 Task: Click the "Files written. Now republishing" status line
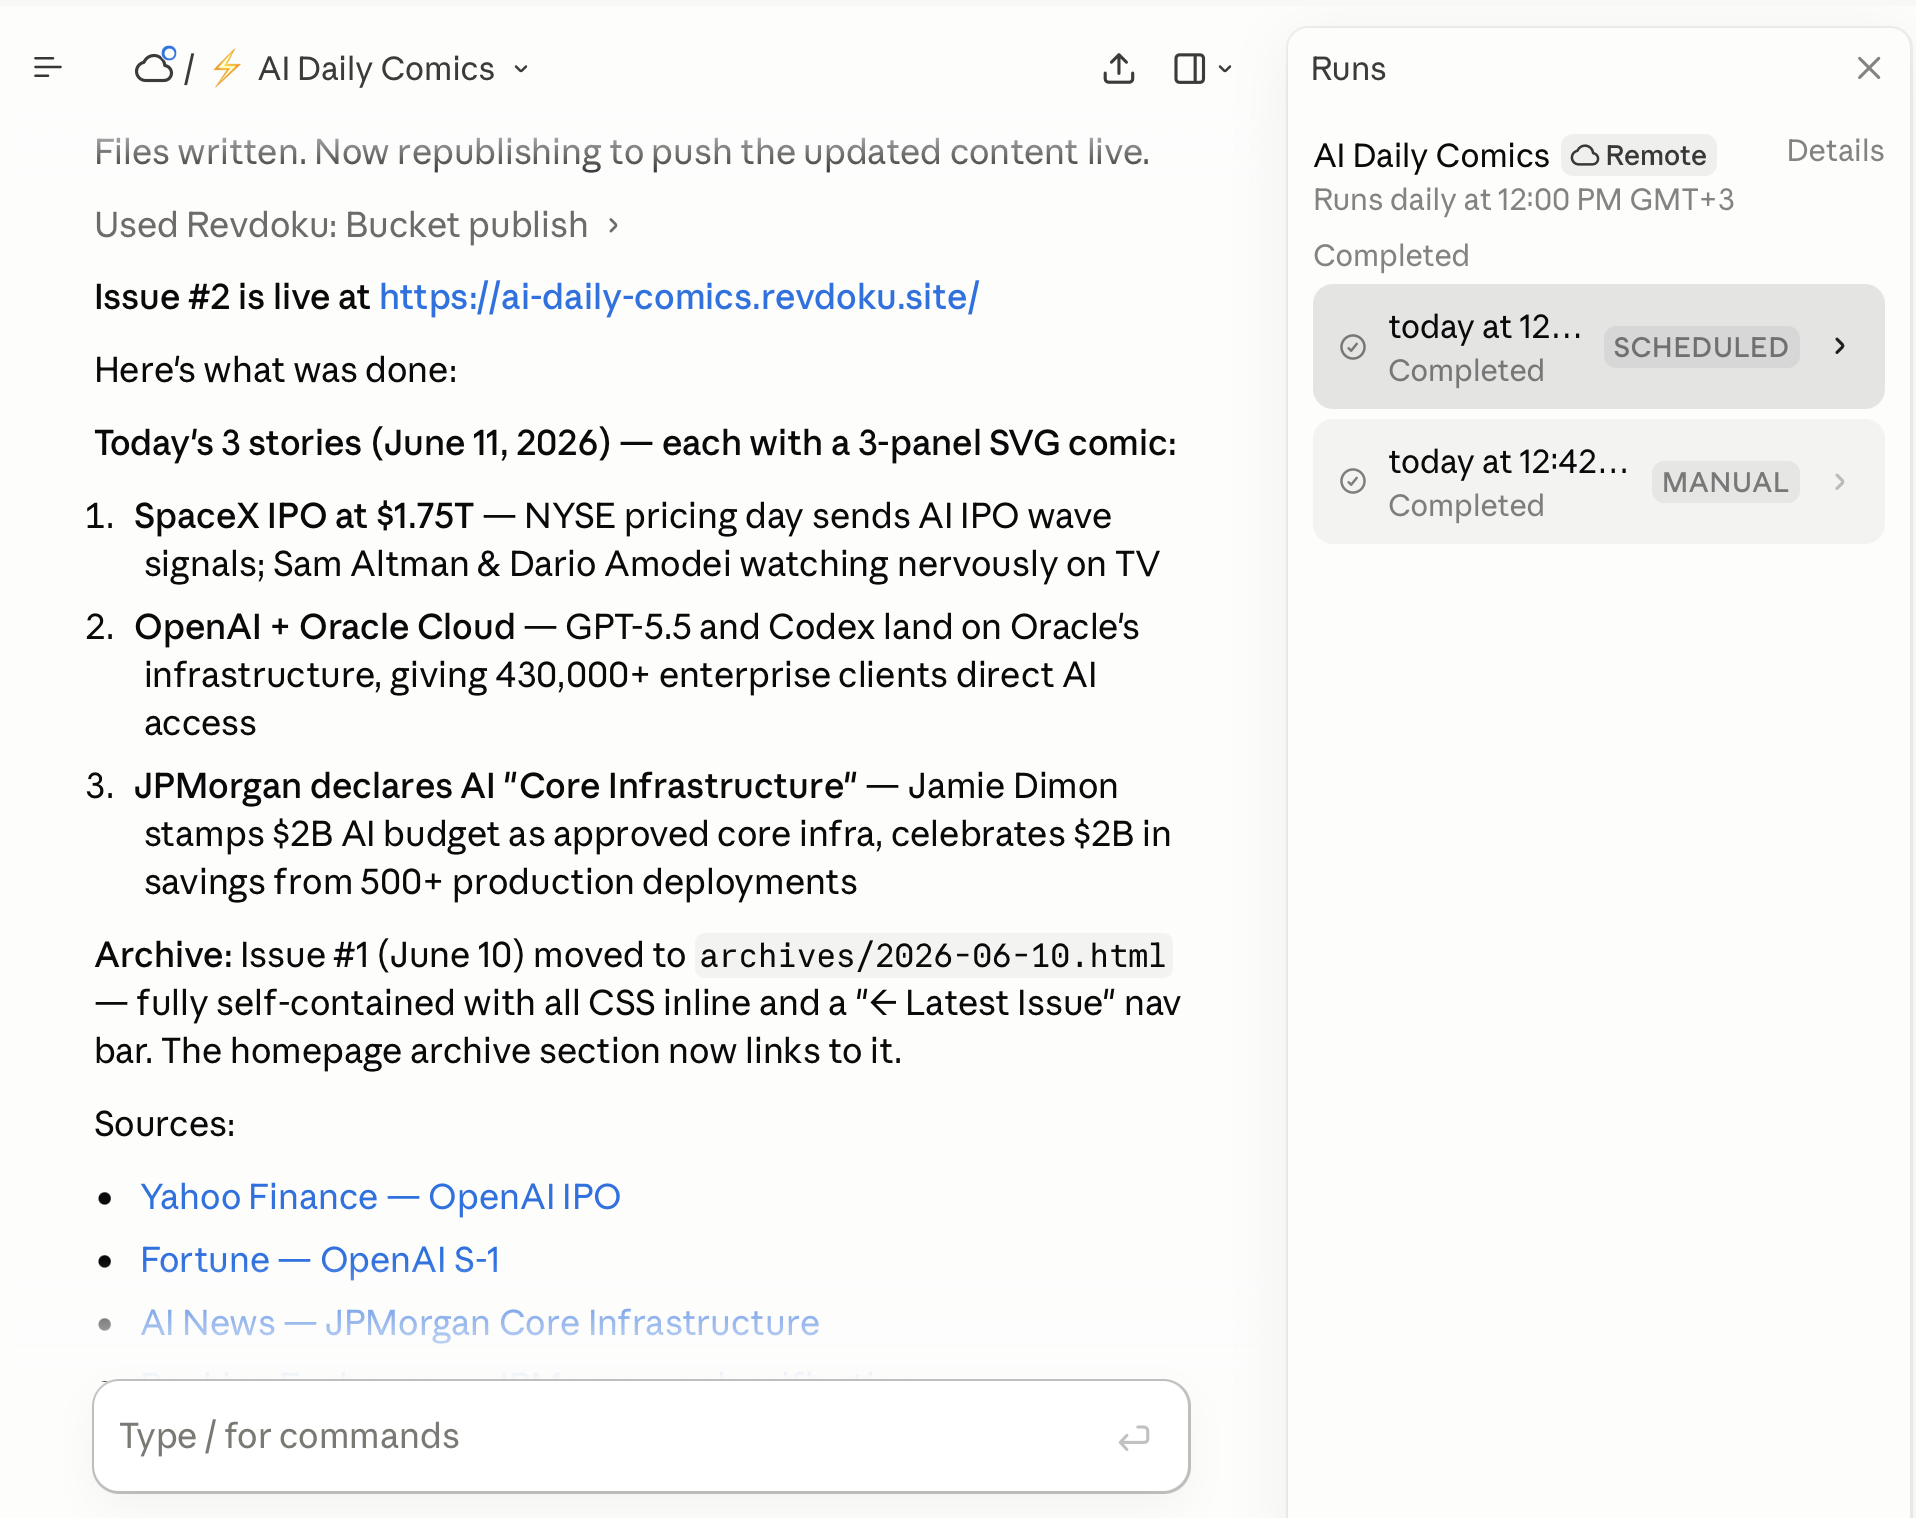click(622, 152)
